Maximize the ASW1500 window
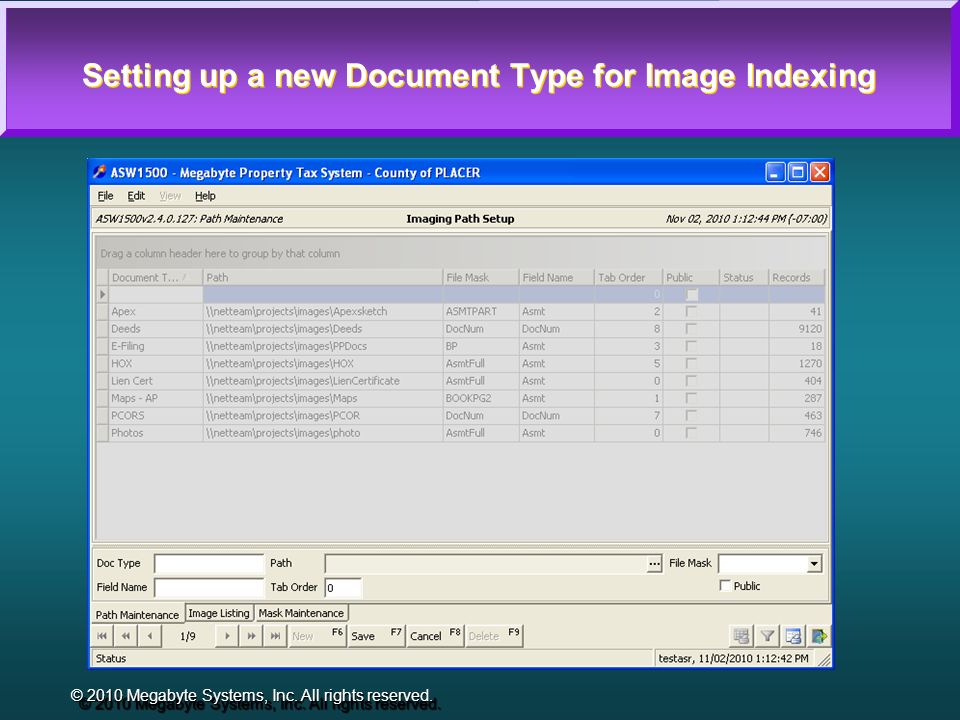This screenshot has width=960, height=720. pyautogui.click(x=797, y=172)
